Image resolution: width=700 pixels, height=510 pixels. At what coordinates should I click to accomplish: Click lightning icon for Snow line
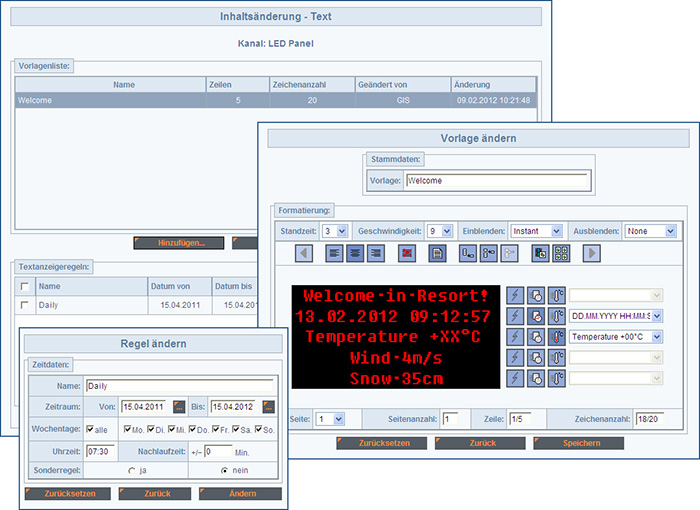click(x=515, y=378)
